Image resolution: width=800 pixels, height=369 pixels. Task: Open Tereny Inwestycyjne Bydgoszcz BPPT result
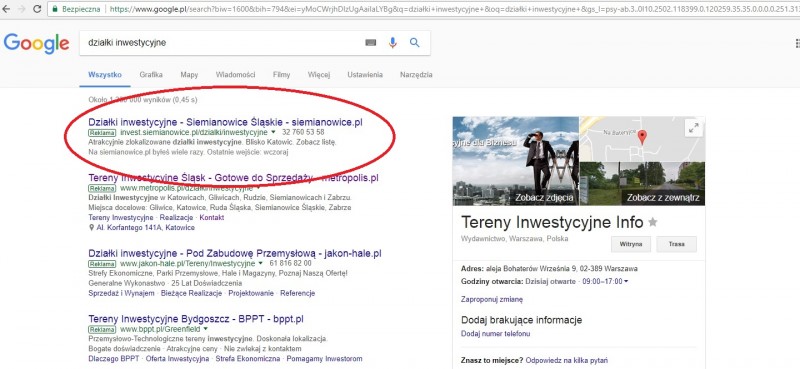pyautogui.click(x=196, y=319)
